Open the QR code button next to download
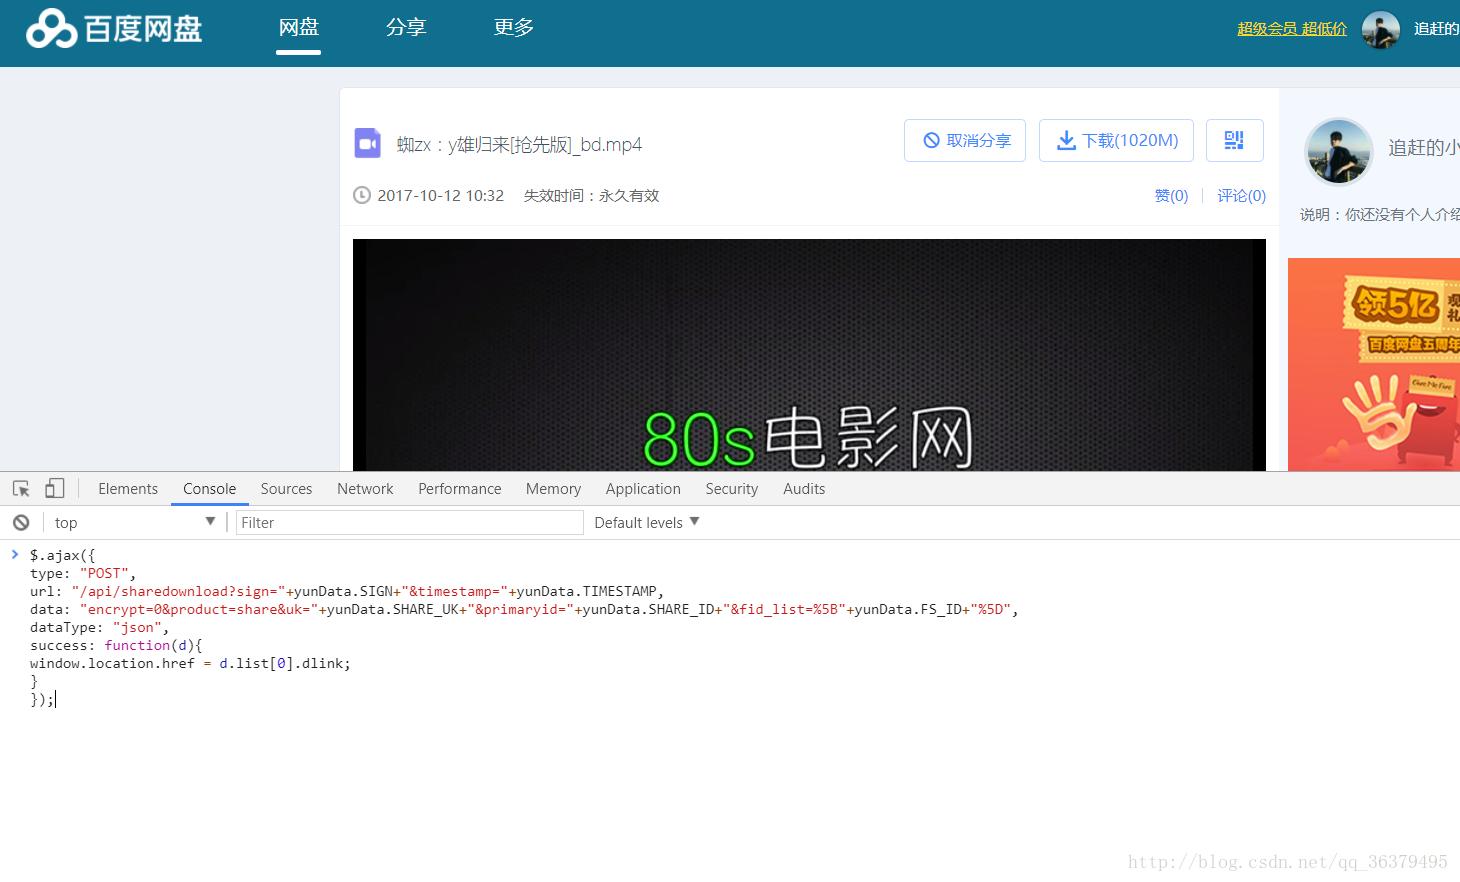This screenshot has width=1460, height=882. tap(1234, 140)
